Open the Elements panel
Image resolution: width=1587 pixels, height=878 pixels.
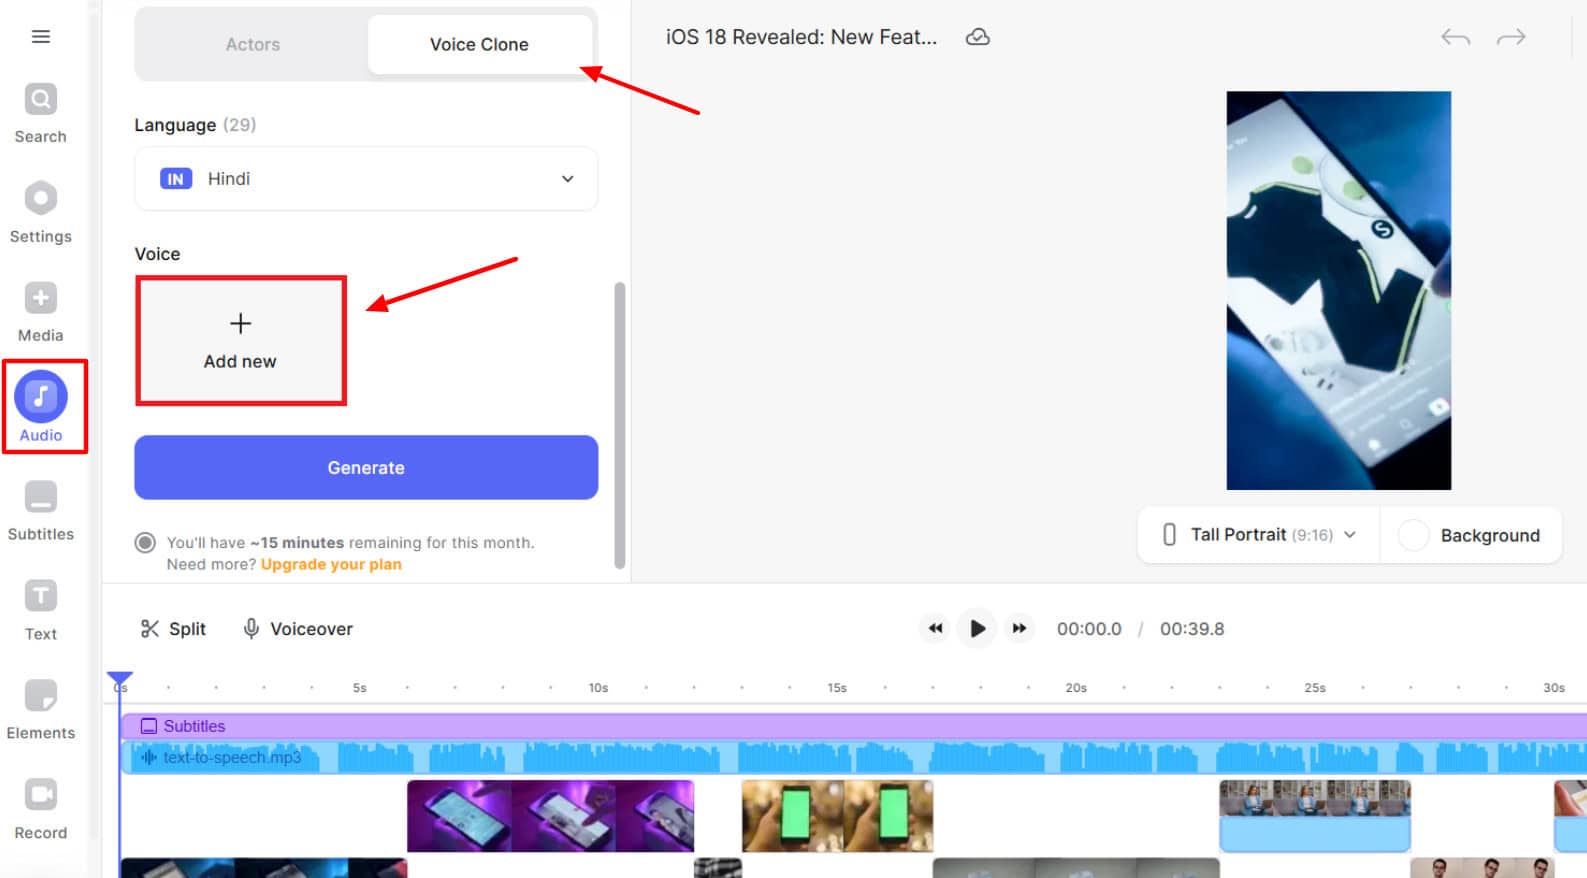(x=41, y=710)
